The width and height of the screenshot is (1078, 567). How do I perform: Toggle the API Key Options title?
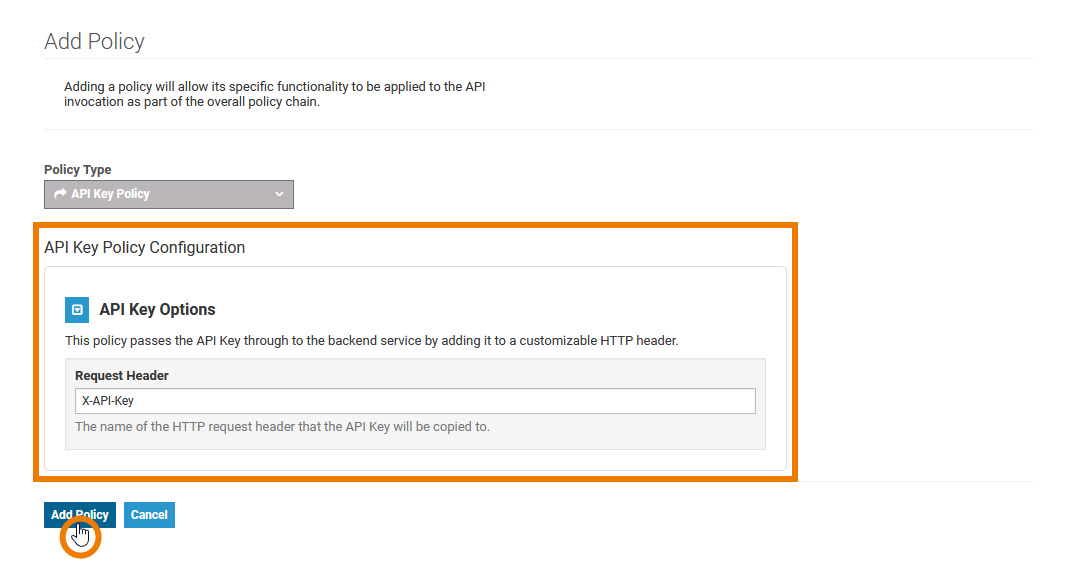click(157, 310)
